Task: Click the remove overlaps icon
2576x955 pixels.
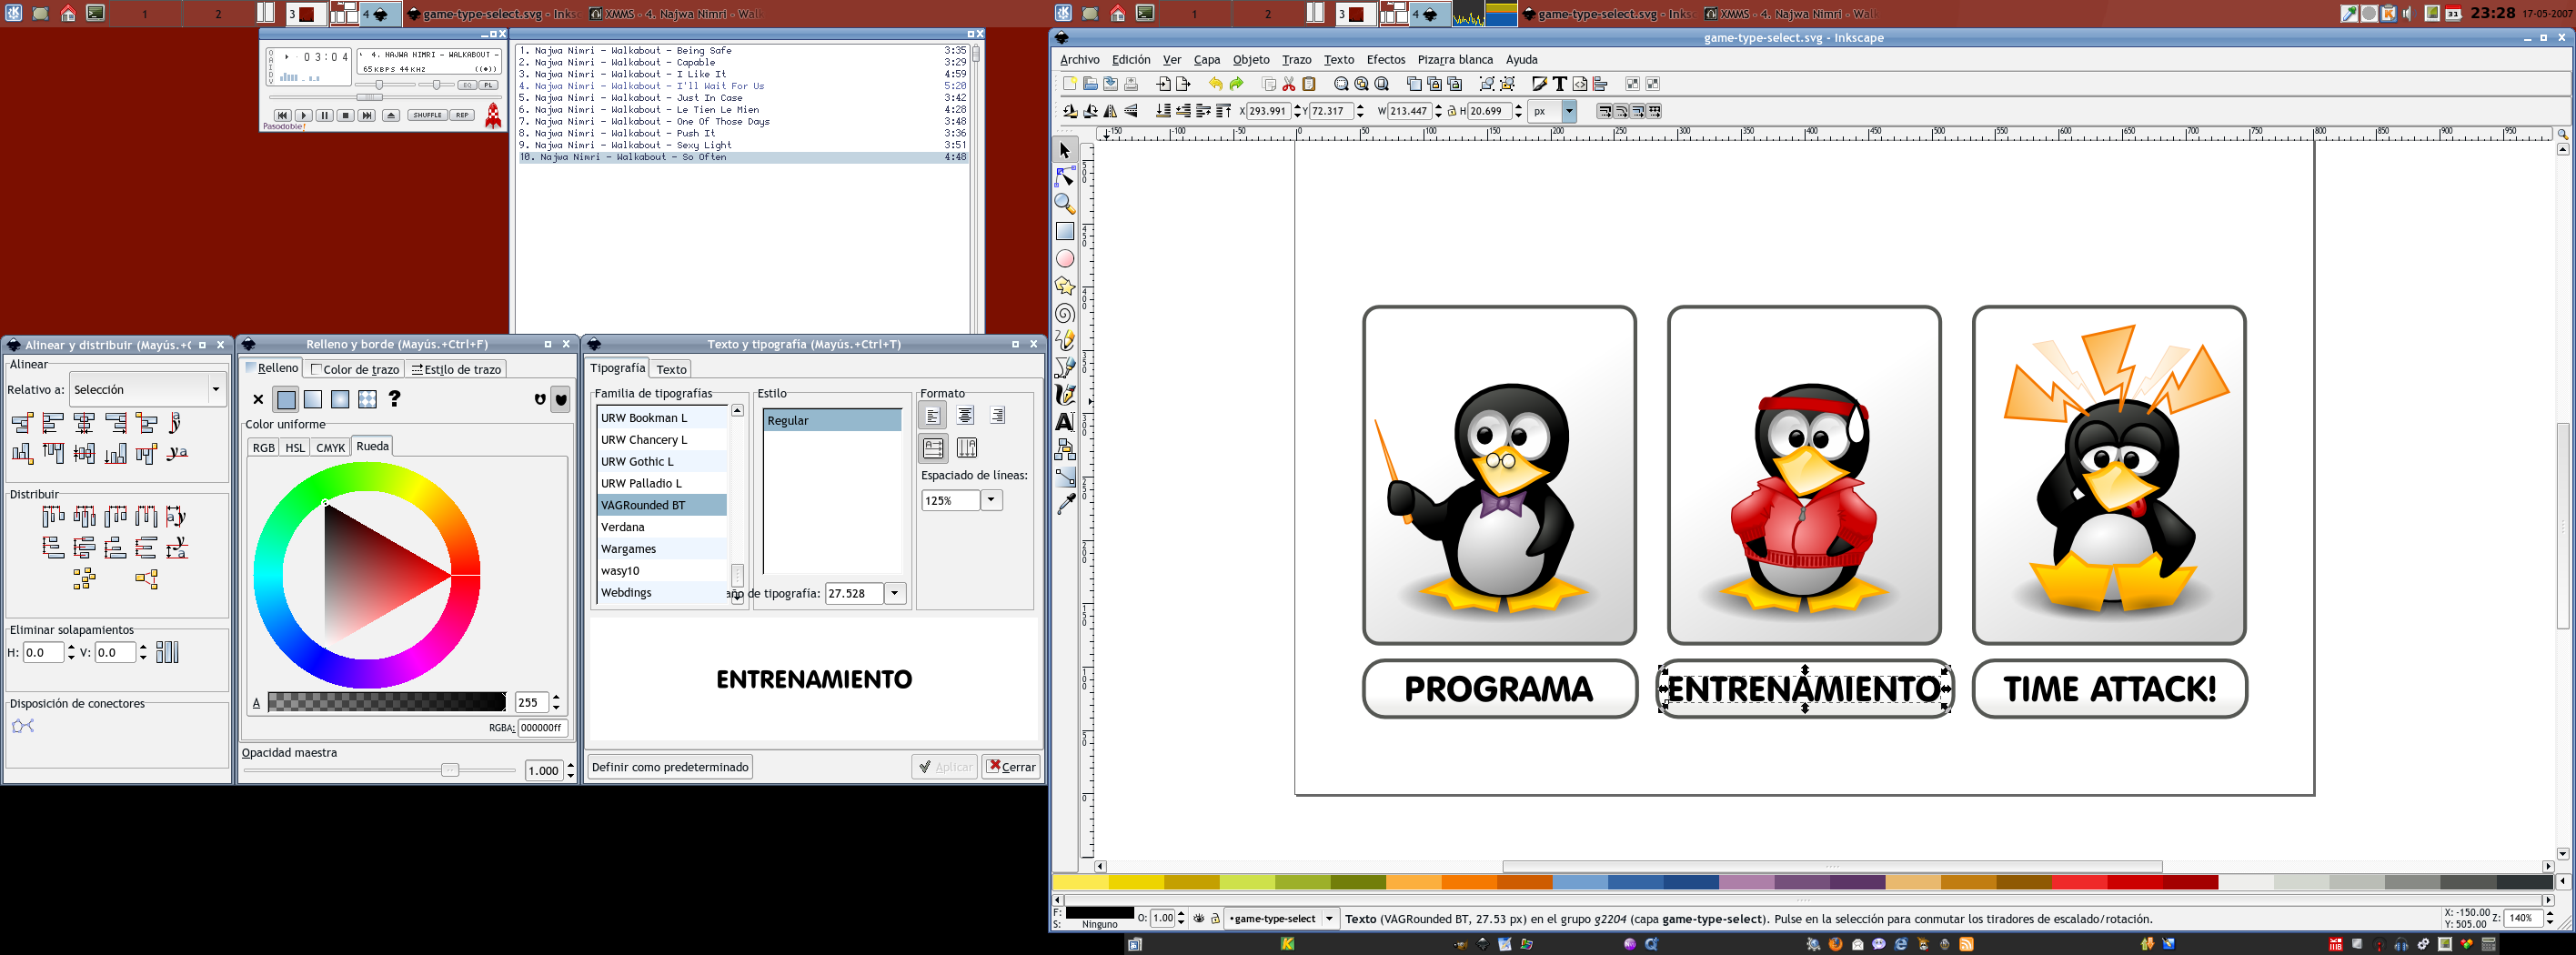Action: click(x=167, y=652)
